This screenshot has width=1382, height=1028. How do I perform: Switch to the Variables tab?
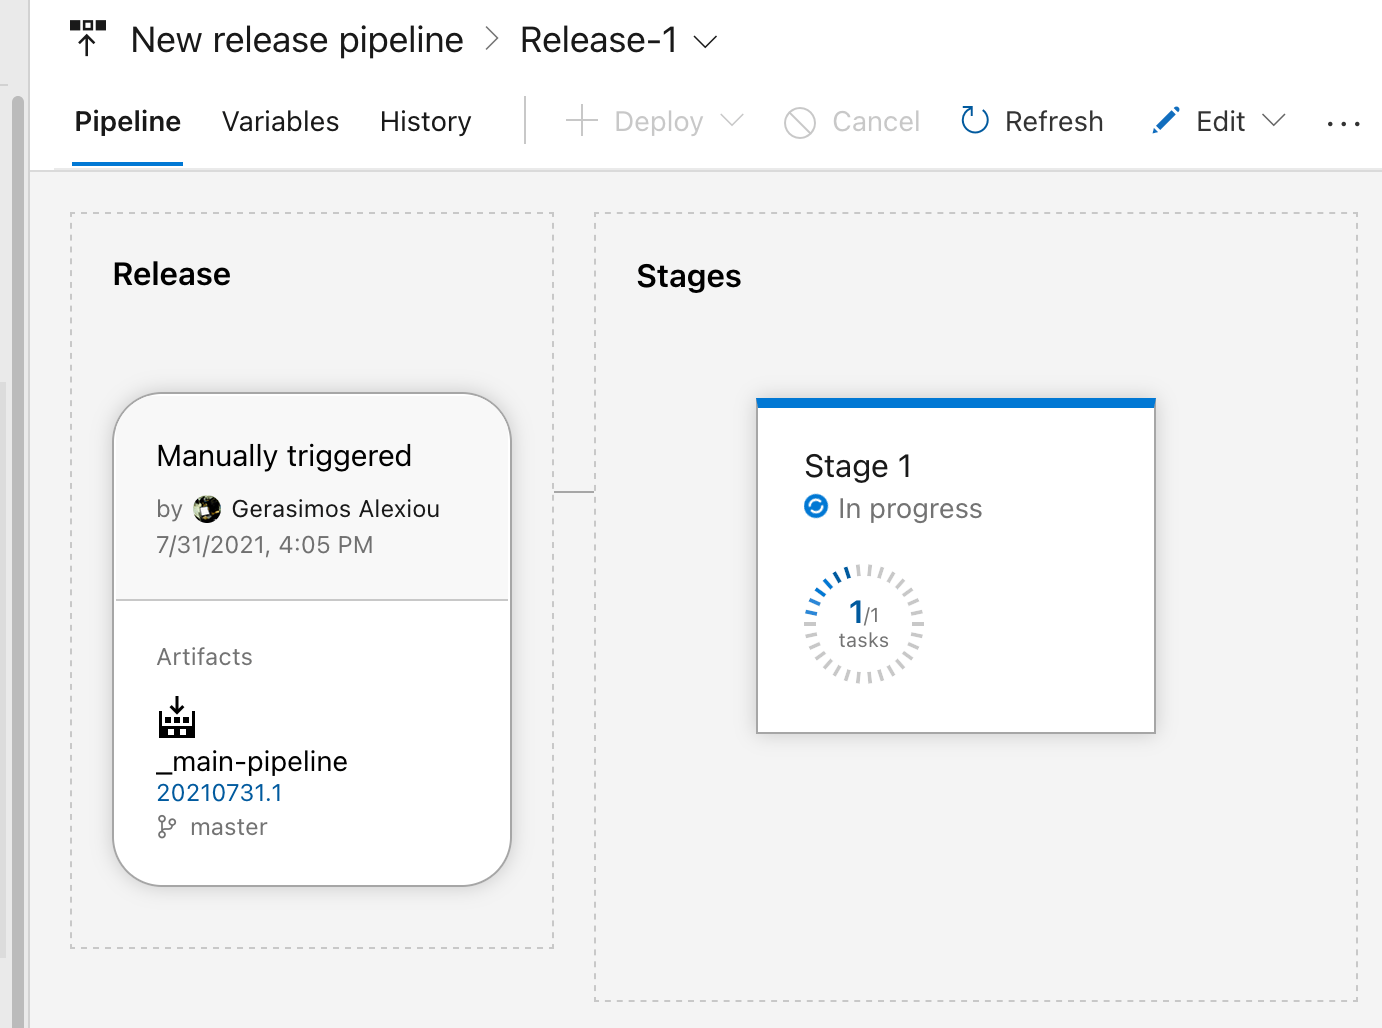(x=280, y=121)
